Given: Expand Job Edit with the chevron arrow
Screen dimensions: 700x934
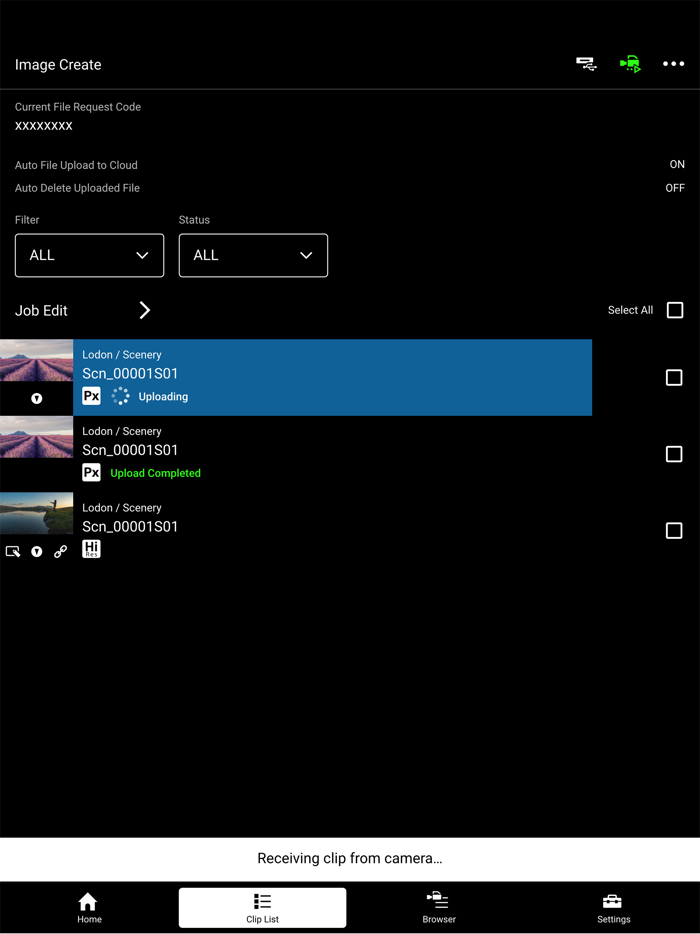Looking at the screenshot, I should click(x=144, y=310).
